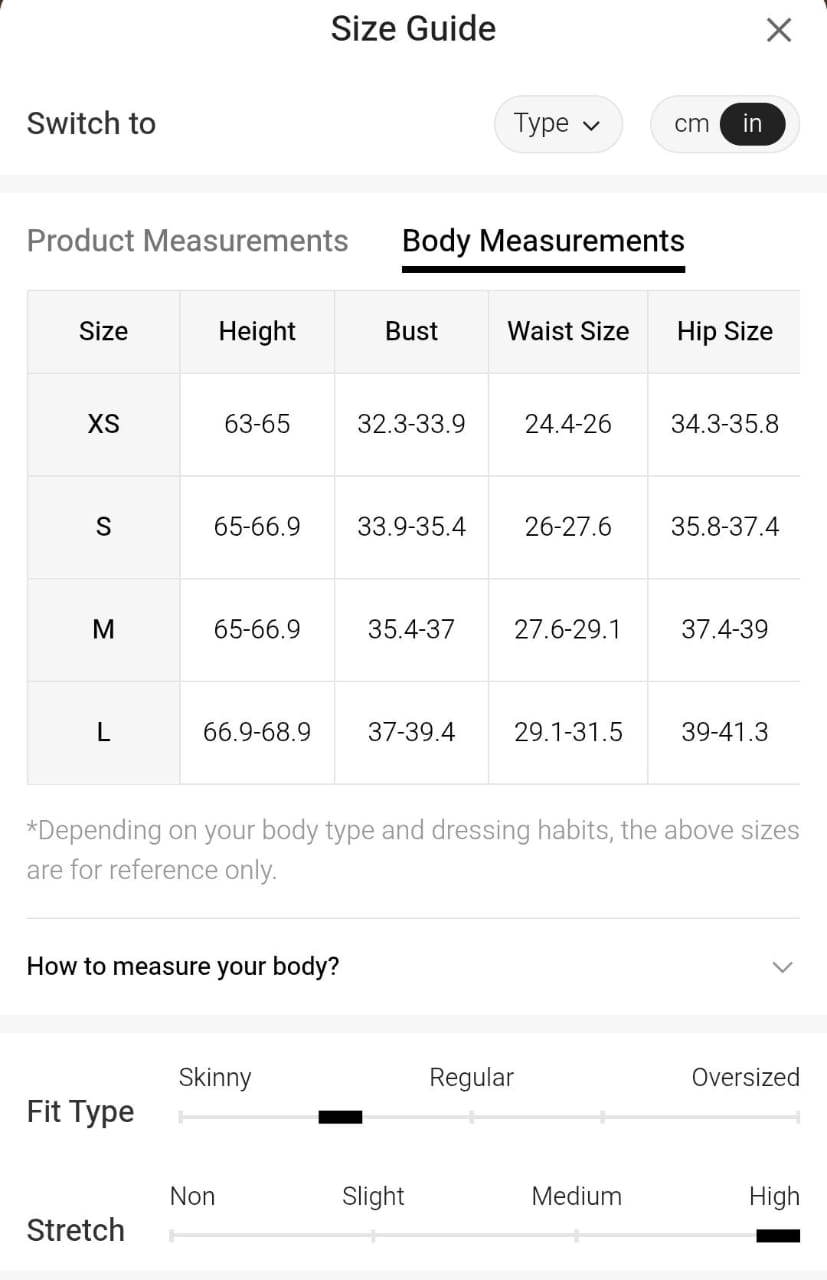This screenshot has height=1280, width=827.
Task: Click the chevron in the Type selector
Action: [x=591, y=126]
